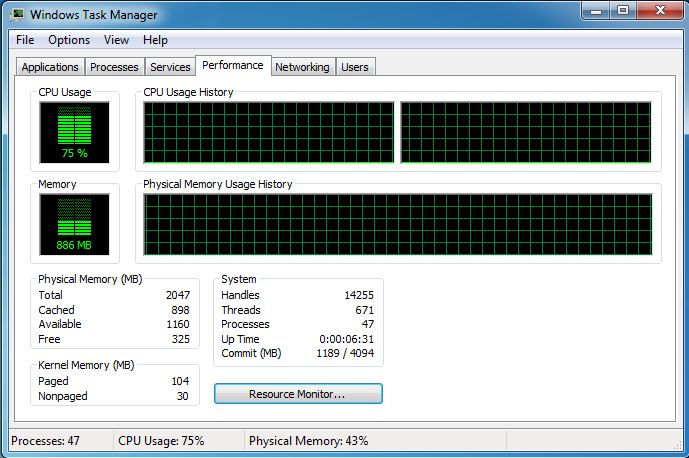Open the File menu

click(25, 40)
